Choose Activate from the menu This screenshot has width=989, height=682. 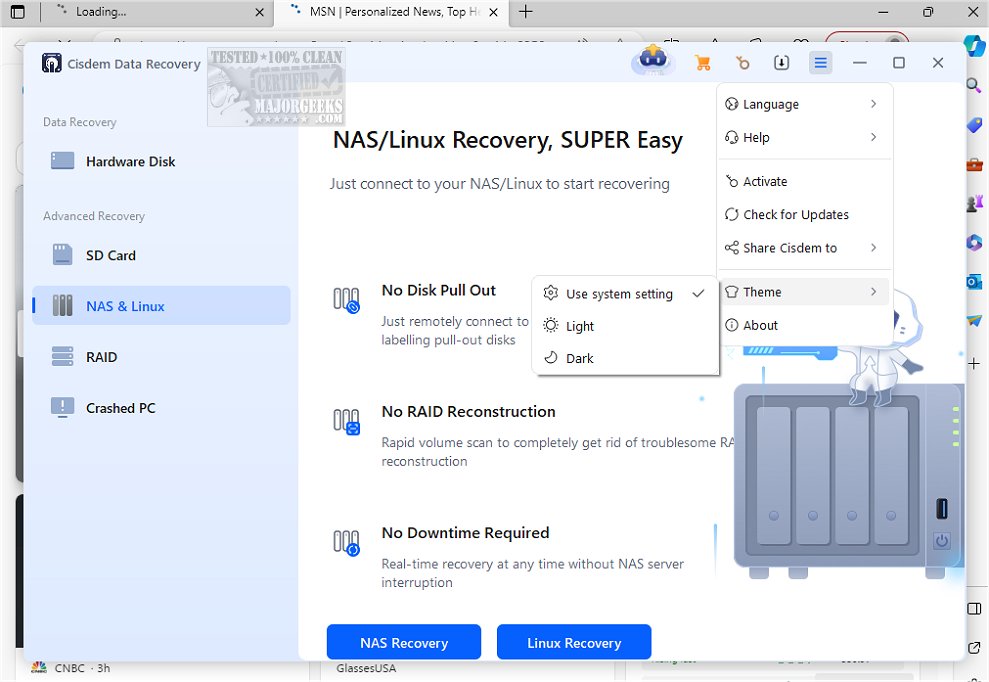pos(804,182)
